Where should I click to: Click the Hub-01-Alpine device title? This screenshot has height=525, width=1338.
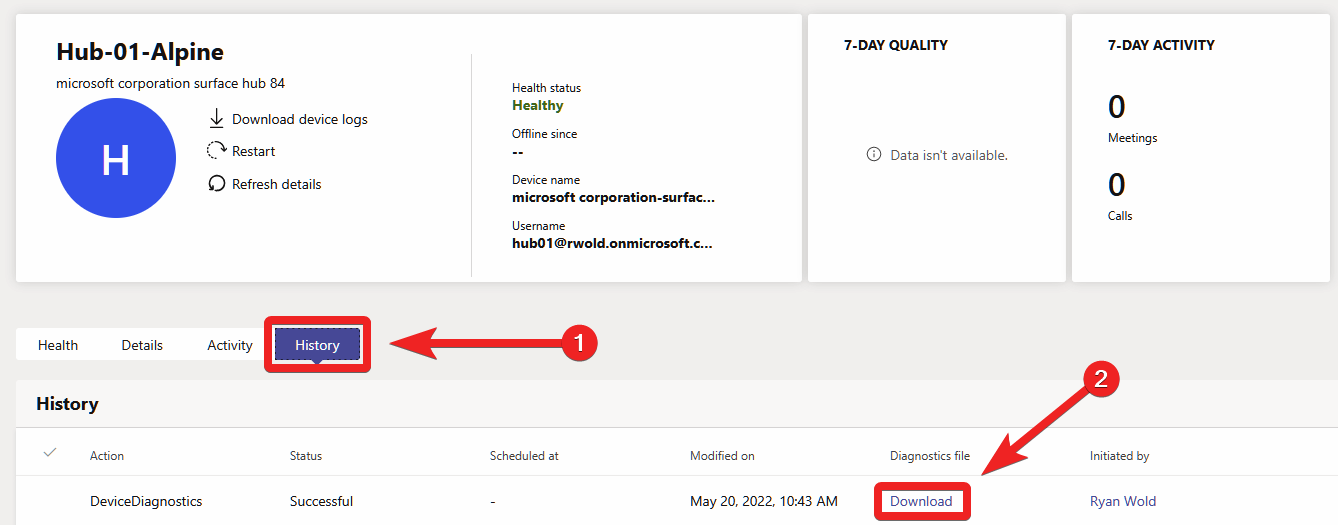(x=140, y=52)
